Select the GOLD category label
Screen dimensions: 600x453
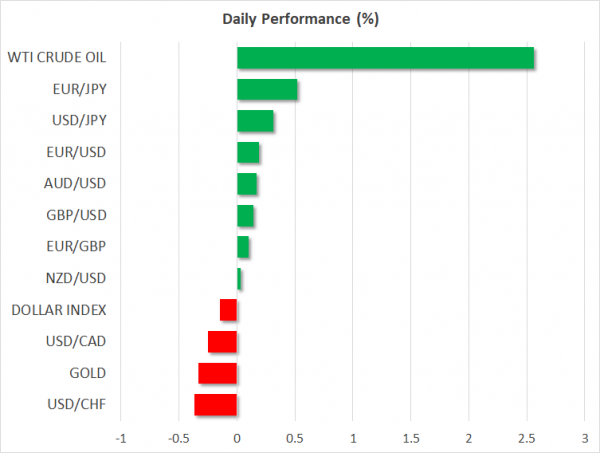tap(86, 373)
